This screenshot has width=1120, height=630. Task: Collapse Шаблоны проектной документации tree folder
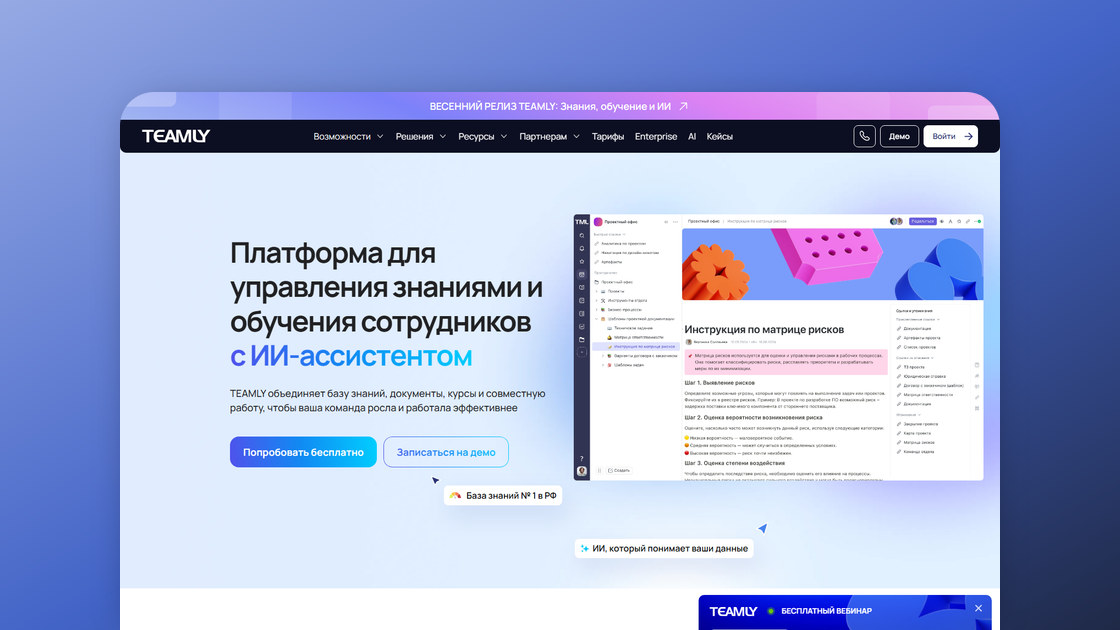[597, 319]
